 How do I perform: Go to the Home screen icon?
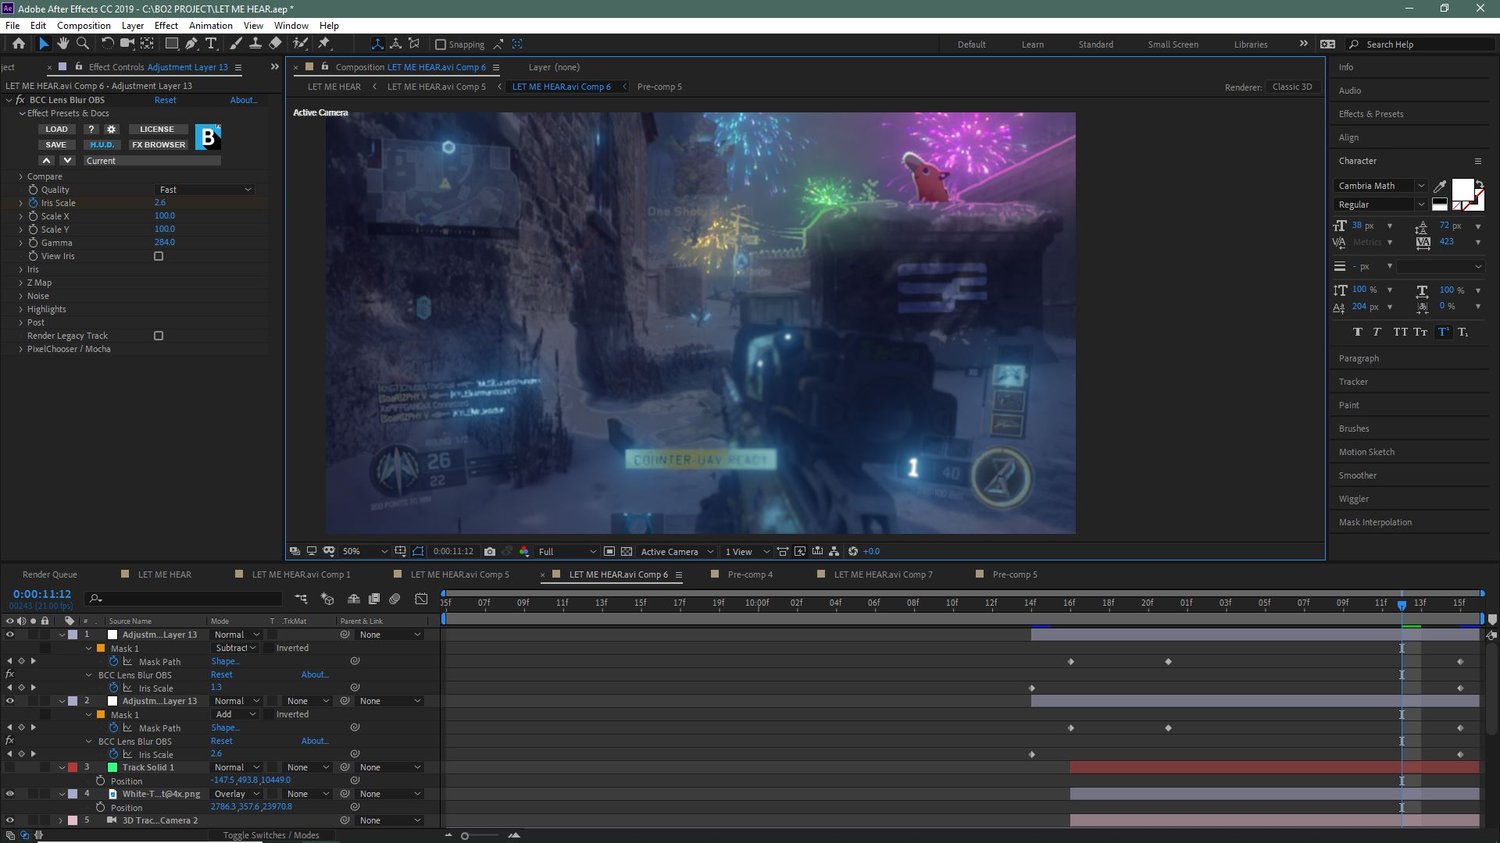click(x=18, y=44)
